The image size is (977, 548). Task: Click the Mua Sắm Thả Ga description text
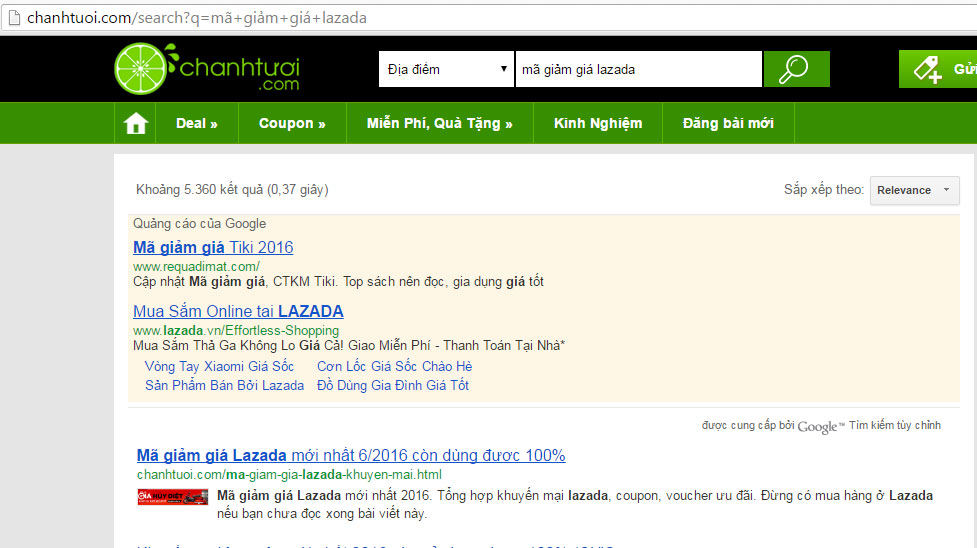pyautogui.click(x=349, y=345)
